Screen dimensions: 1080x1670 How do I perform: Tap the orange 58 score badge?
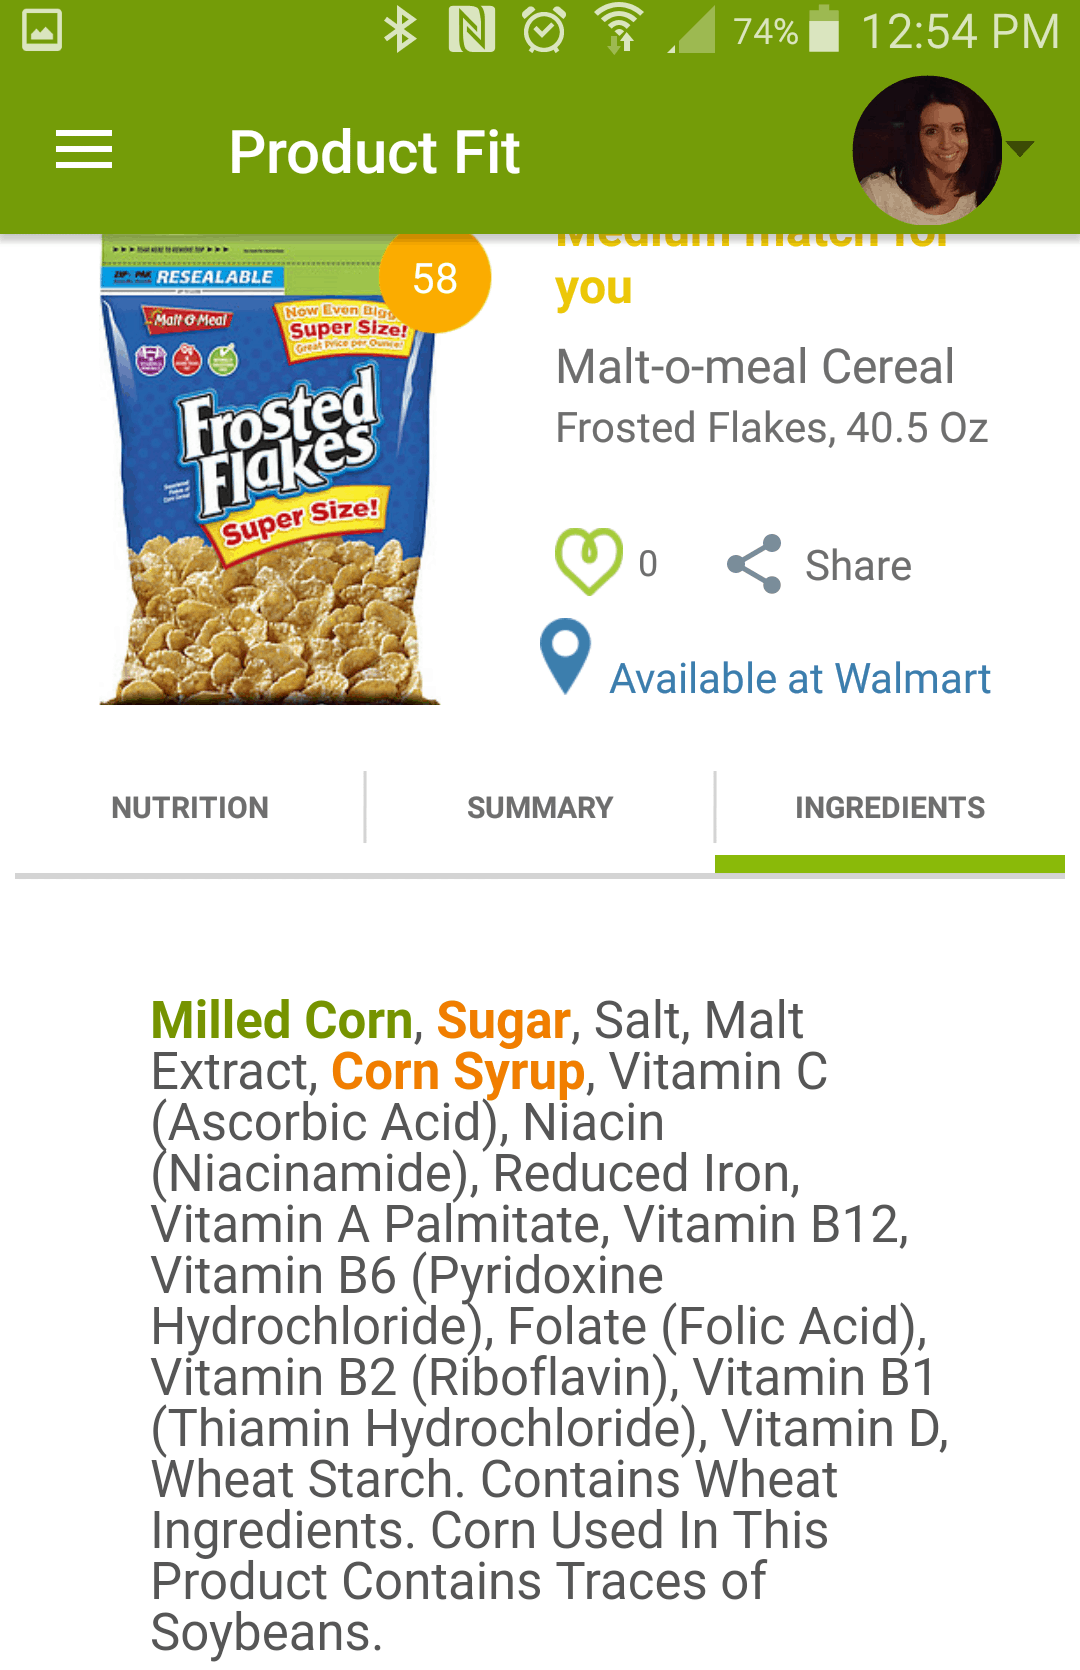435,278
